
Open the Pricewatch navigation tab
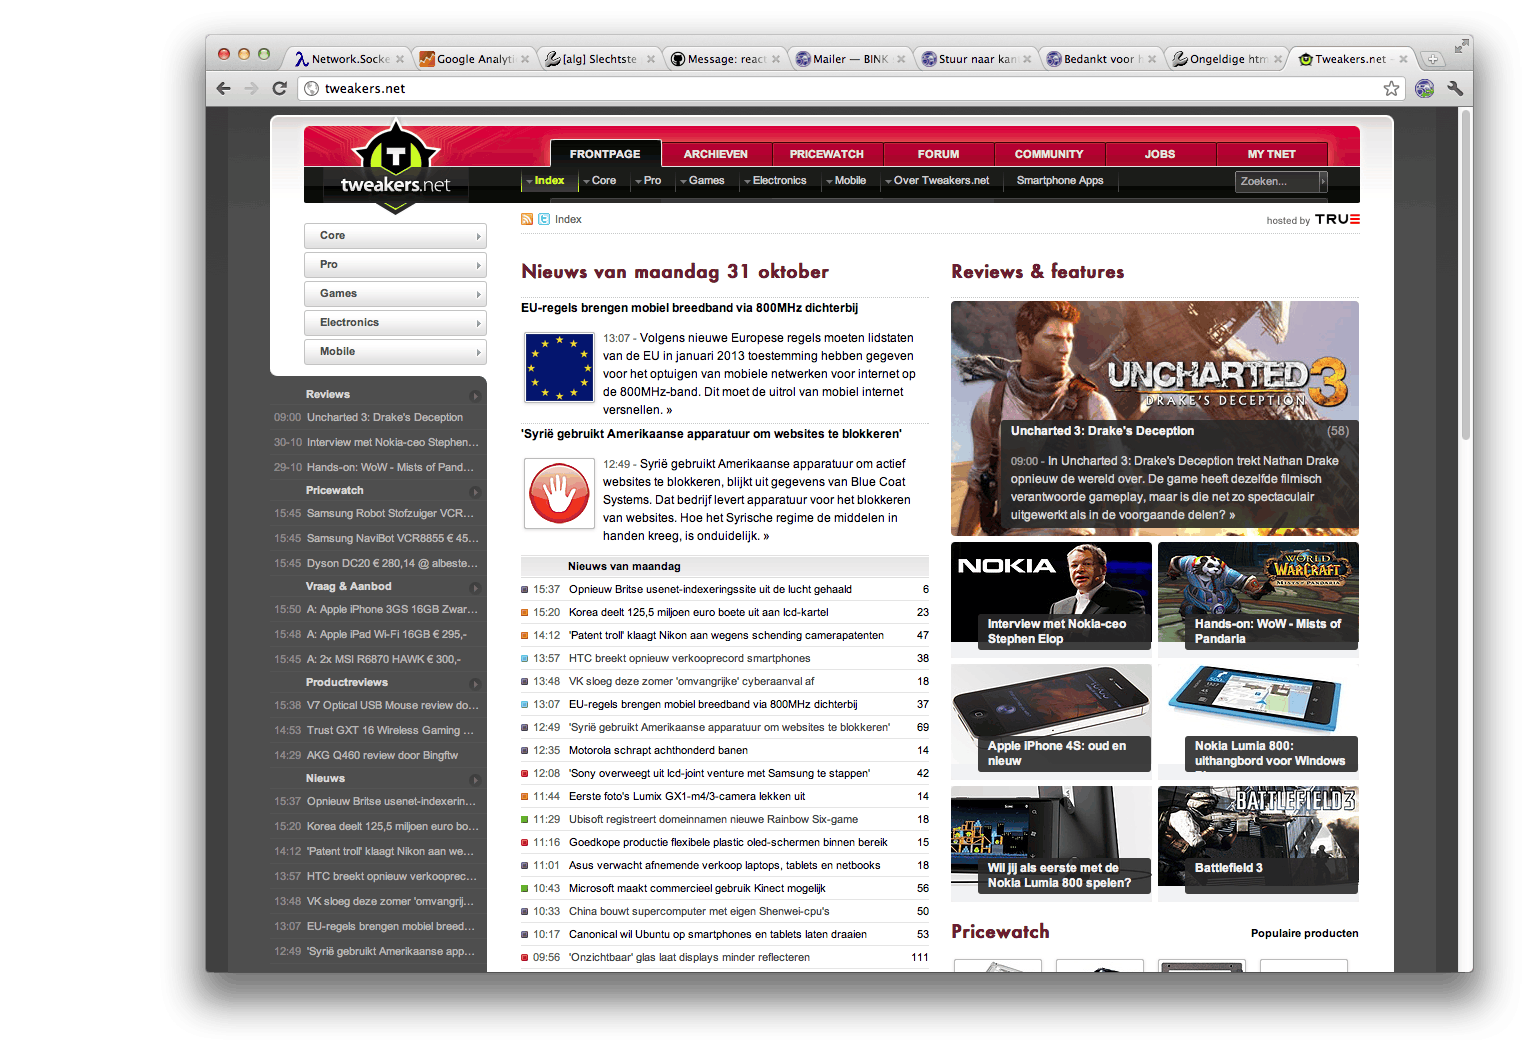pyautogui.click(x=827, y=154)
